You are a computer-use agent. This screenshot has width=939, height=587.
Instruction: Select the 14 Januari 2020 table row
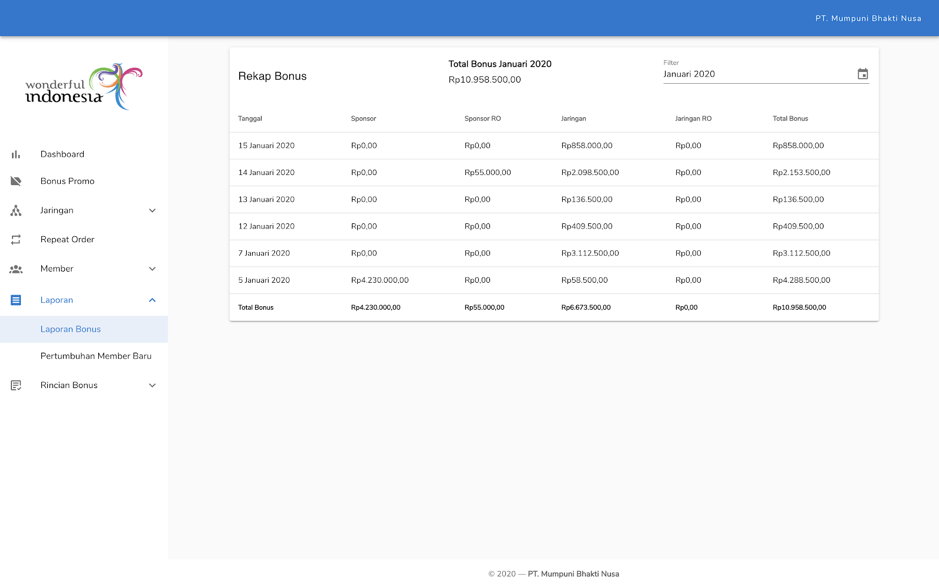coord(553,173)
